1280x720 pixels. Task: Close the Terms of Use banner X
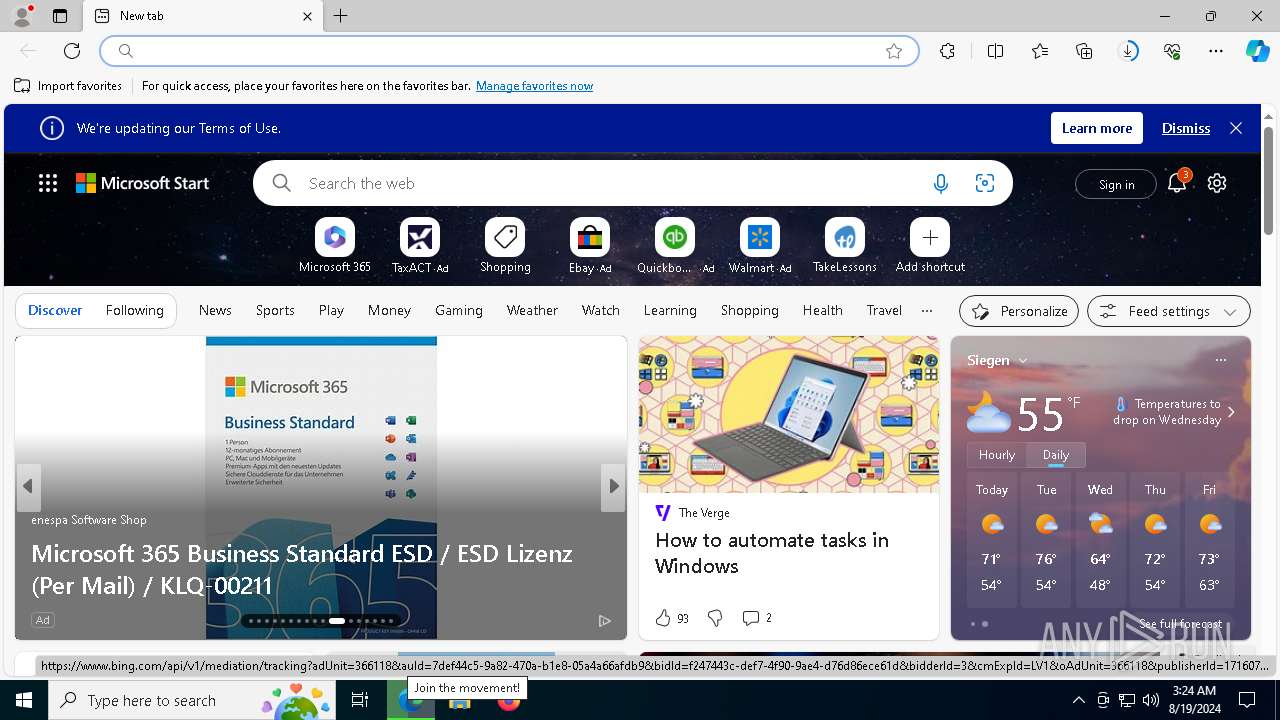point(1236,128)
